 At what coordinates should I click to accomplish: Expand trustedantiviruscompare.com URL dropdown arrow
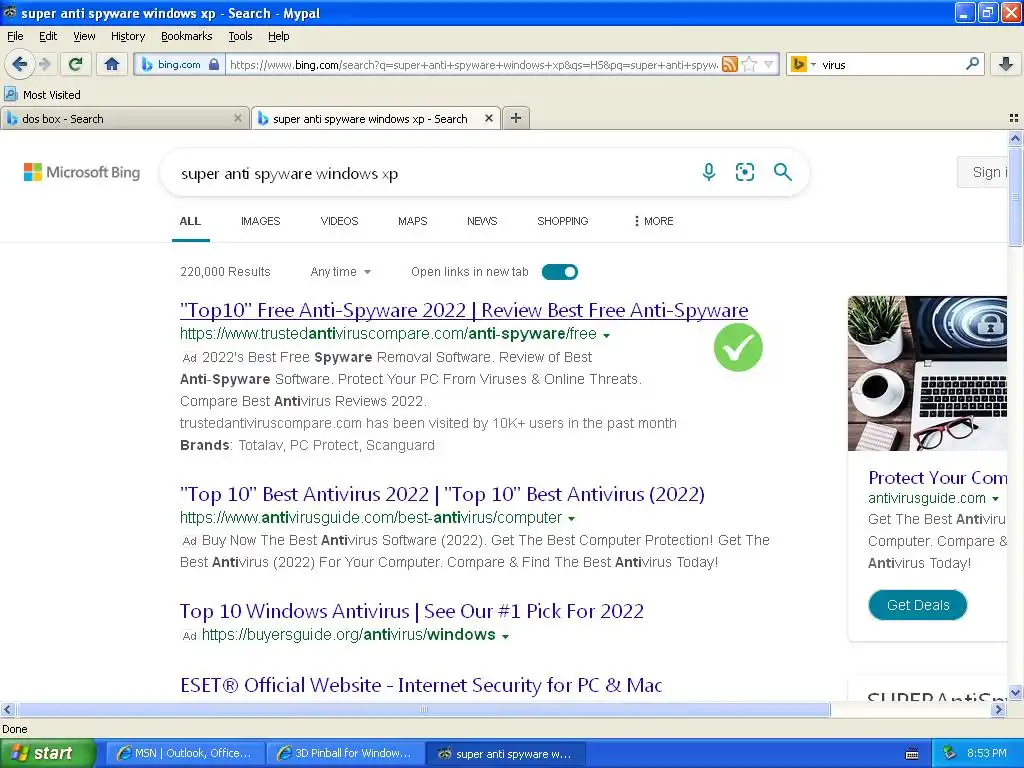click(607, 336)
